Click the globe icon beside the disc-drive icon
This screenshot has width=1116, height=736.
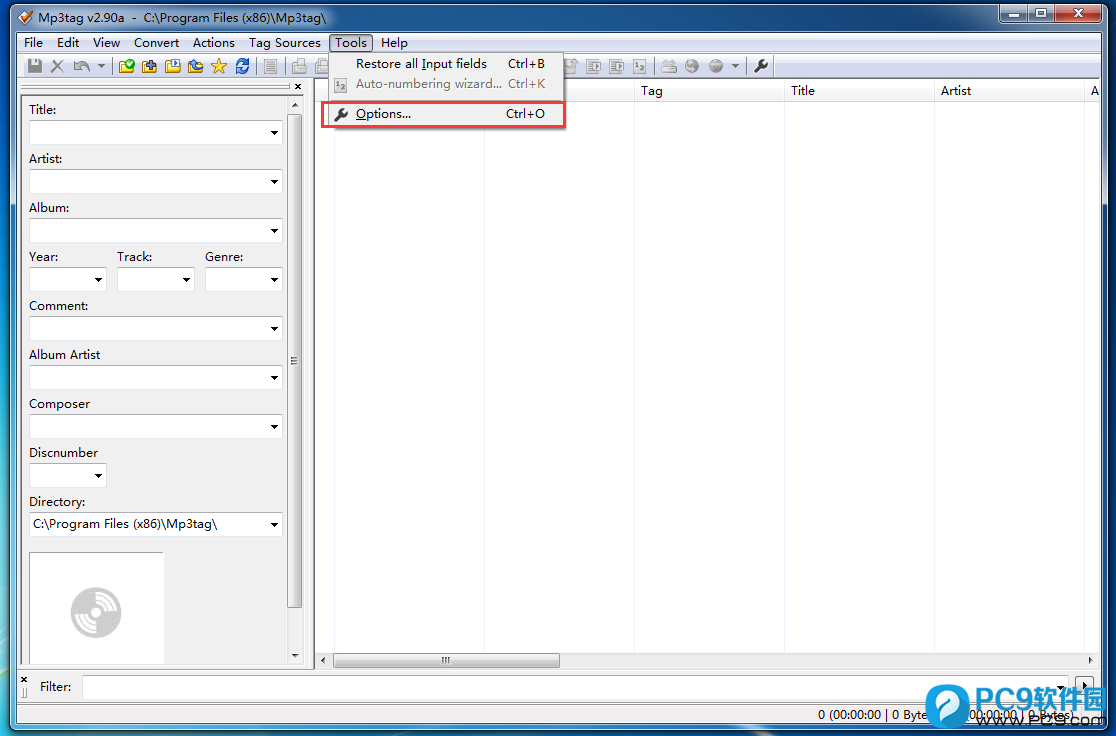[x=692, y=66]
